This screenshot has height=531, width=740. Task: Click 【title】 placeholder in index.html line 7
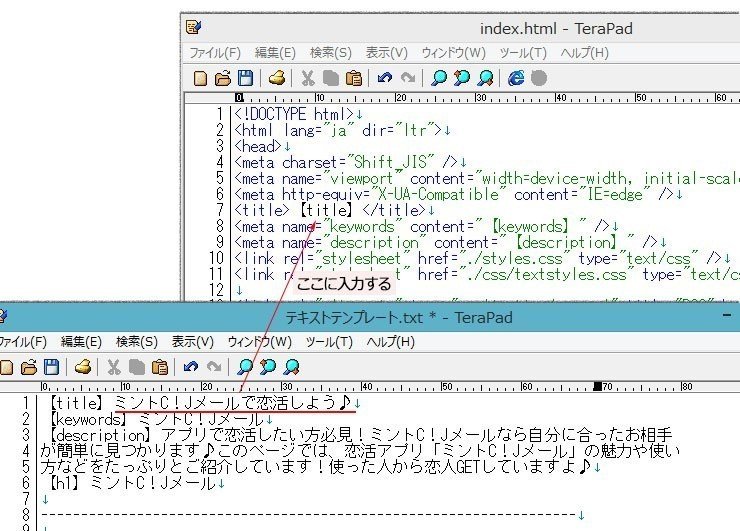coord(326,210)
